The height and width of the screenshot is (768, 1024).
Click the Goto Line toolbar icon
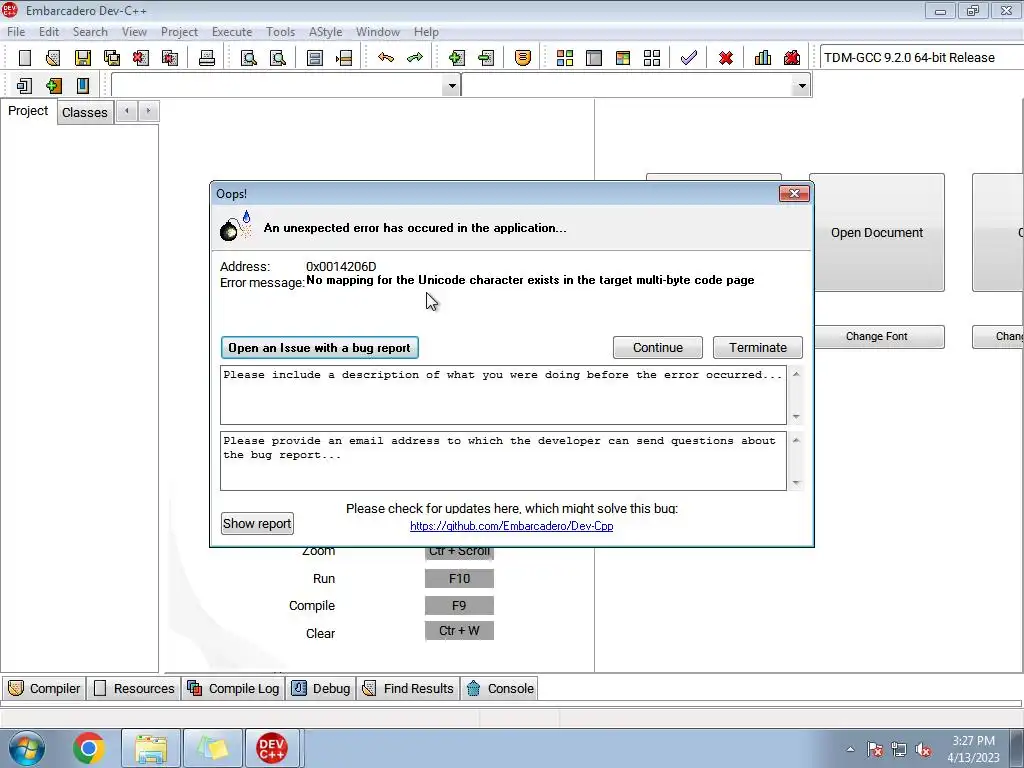(344, 57)
